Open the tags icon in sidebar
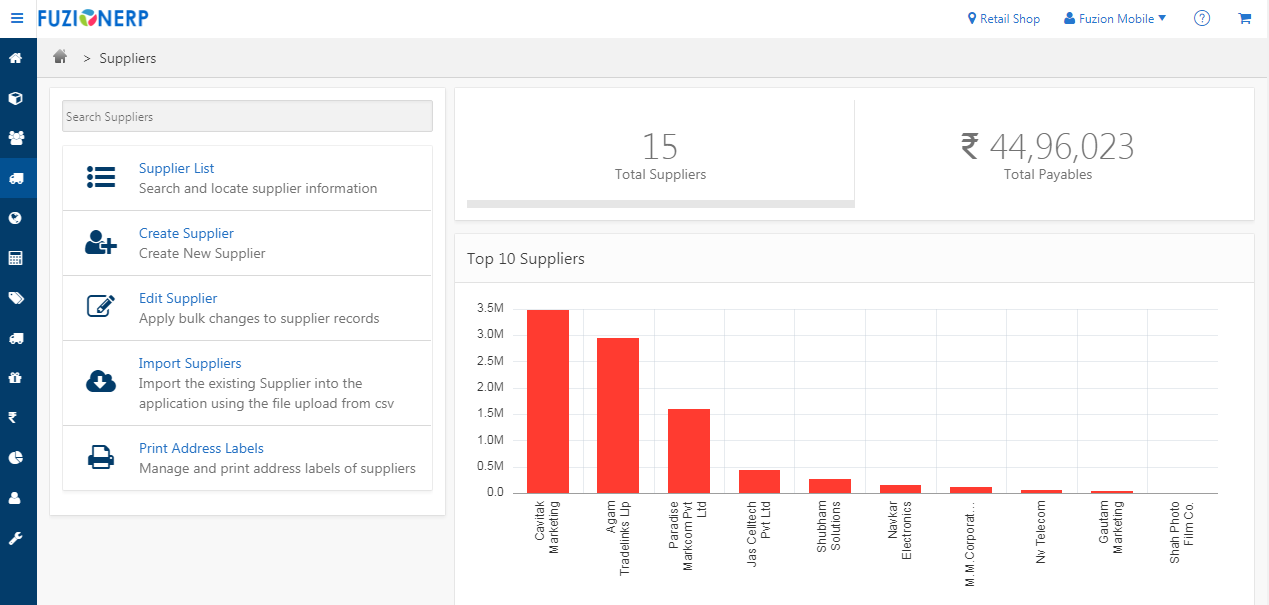This screenshot has height=605, width=1269. [x=16, y=298]
